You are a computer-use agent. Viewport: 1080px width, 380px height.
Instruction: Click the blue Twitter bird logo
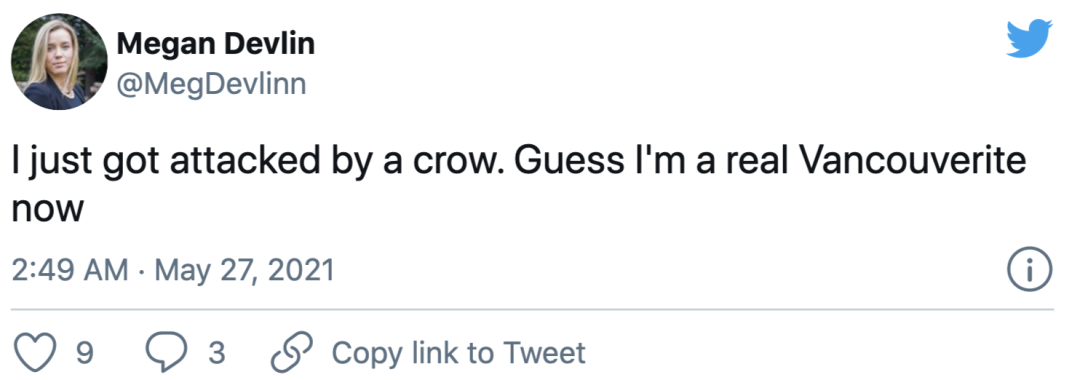point(1029,39)
